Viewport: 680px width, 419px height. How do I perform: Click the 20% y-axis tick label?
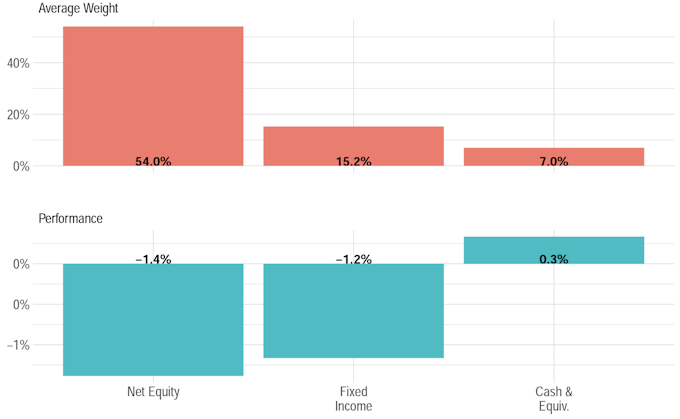pyautogui.click(x=19, y=115)
